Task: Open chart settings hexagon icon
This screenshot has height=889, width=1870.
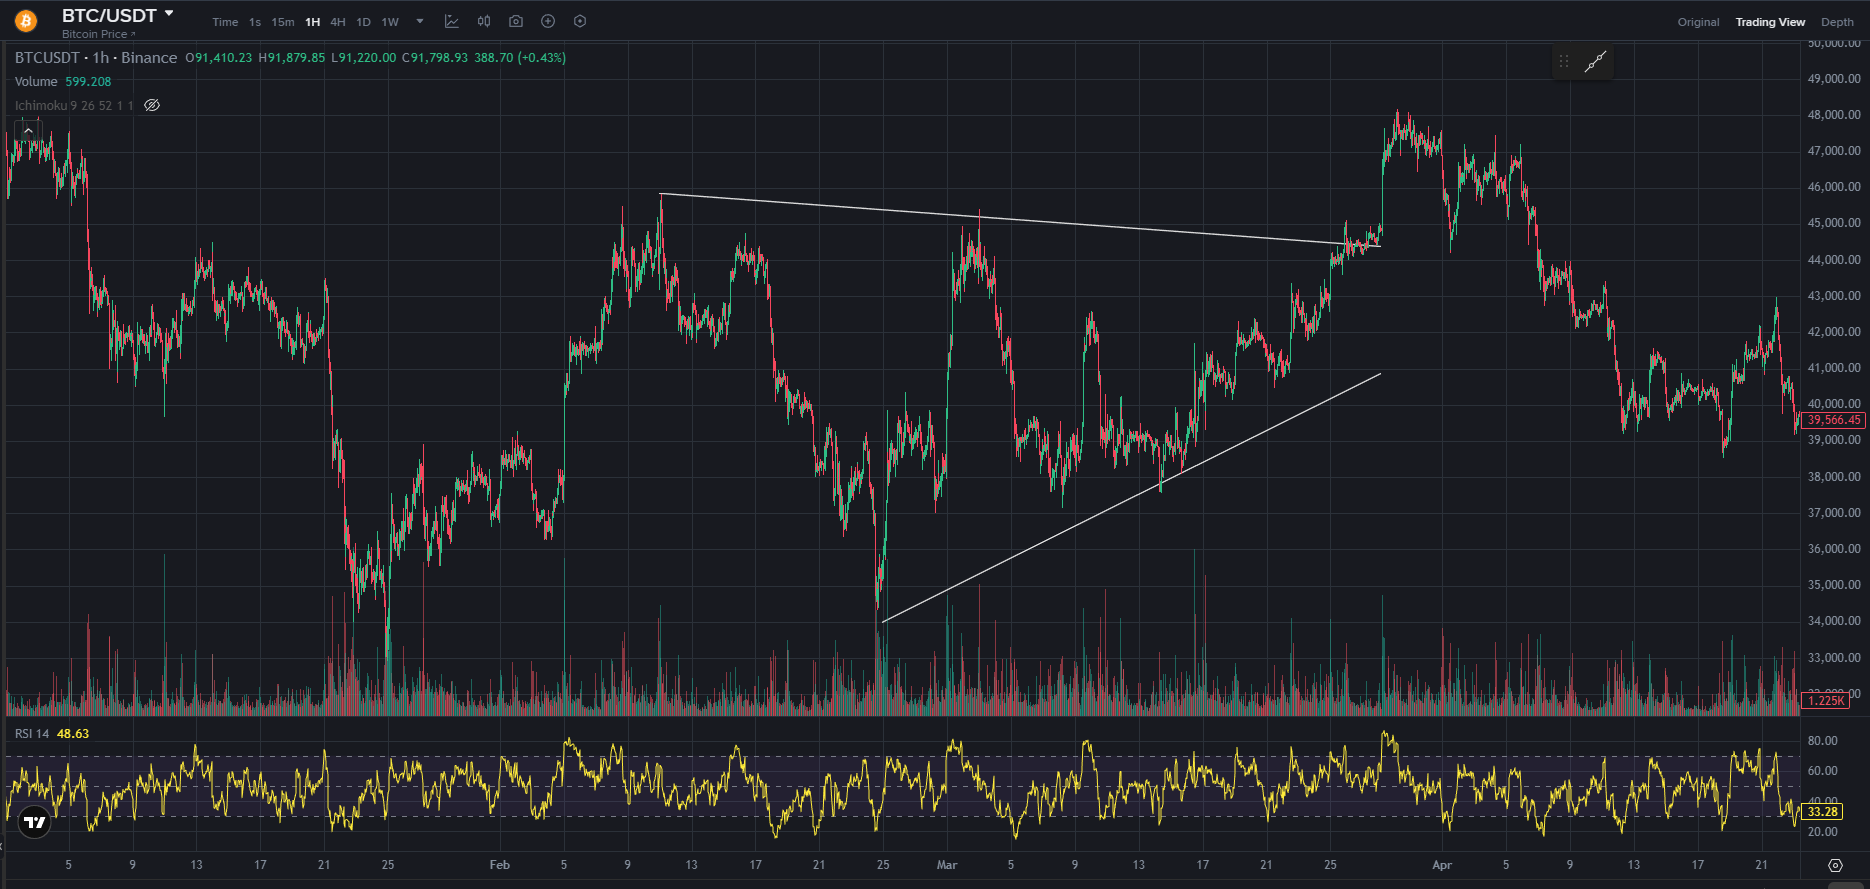Action: pyautogui.click(x=580, y=21)
